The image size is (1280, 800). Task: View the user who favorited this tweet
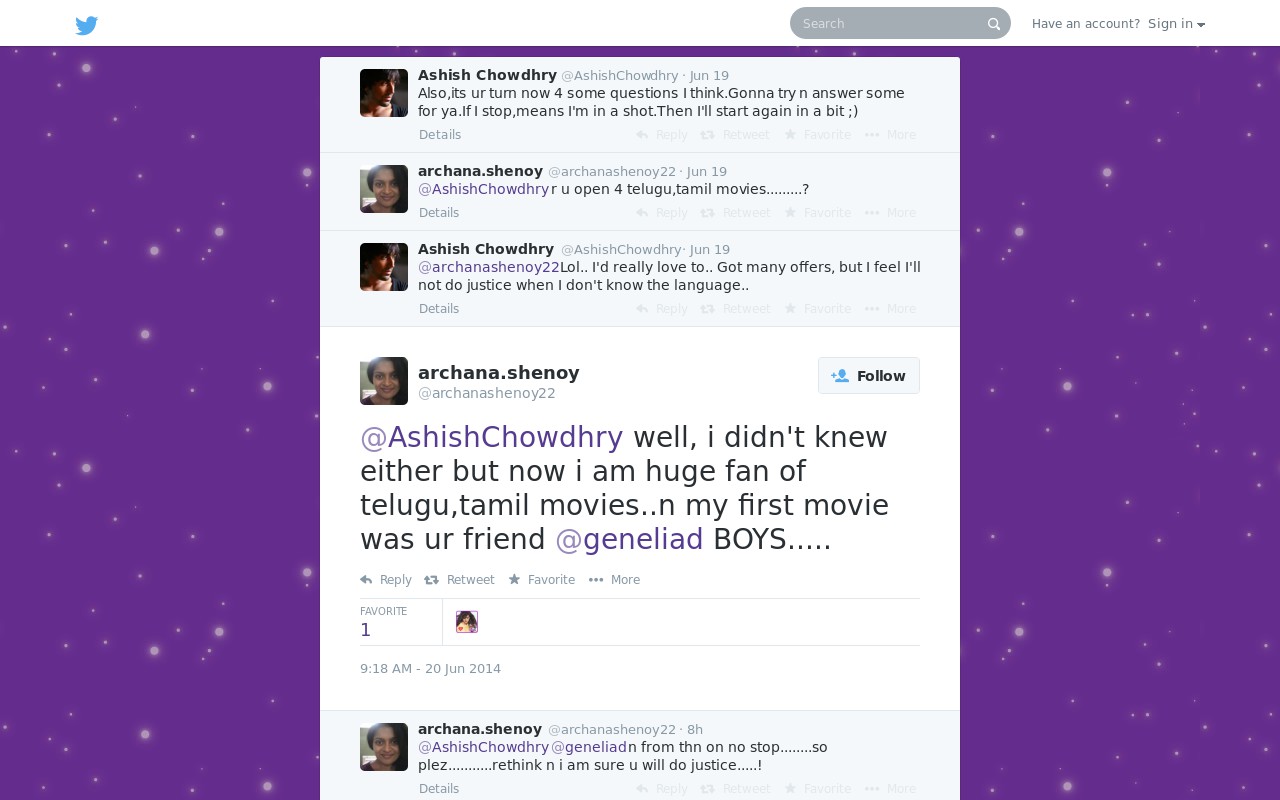tap(467, 622)
